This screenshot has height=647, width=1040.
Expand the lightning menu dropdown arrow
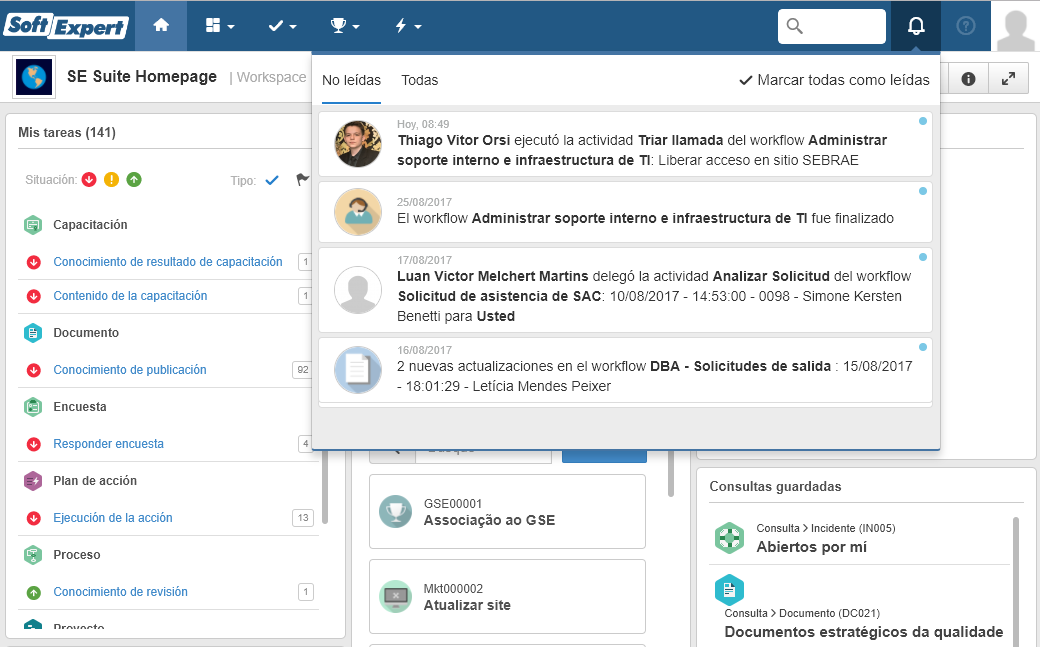point(418,27)
